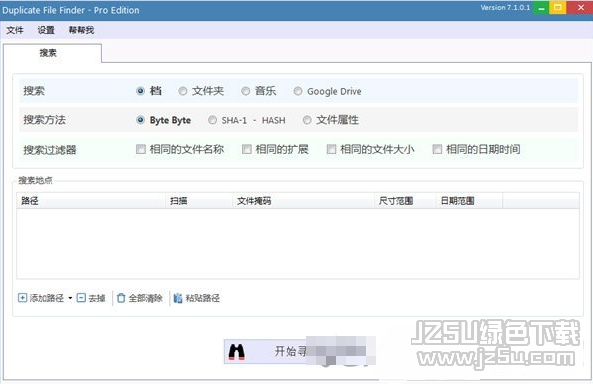Click the 日期范围 column header

(x=469, y=201)
